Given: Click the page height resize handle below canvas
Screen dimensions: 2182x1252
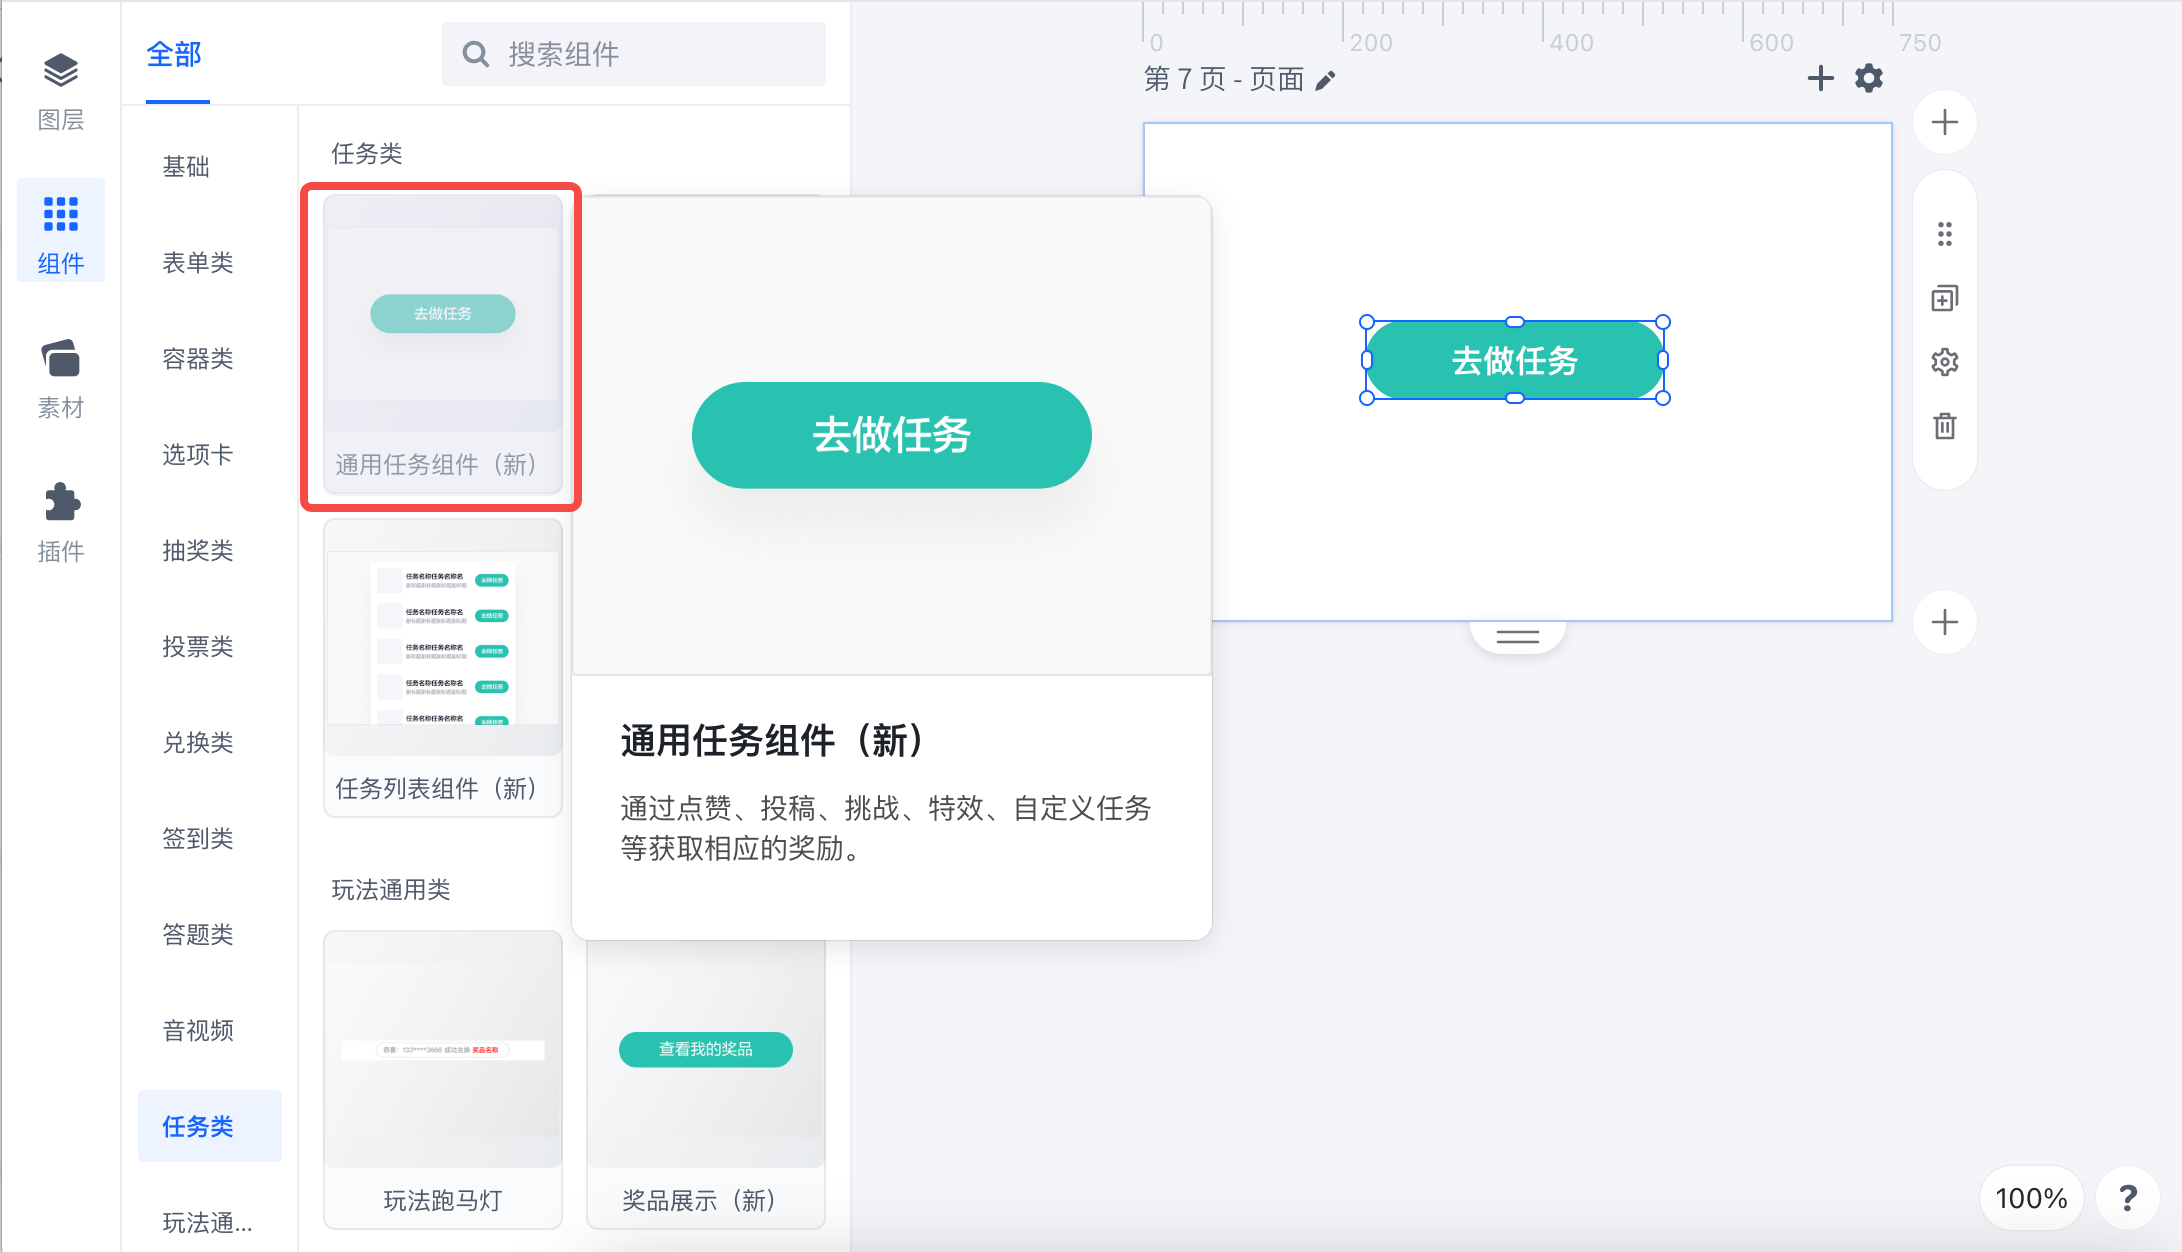Looking at the screenshot, I should (1517, 636).
